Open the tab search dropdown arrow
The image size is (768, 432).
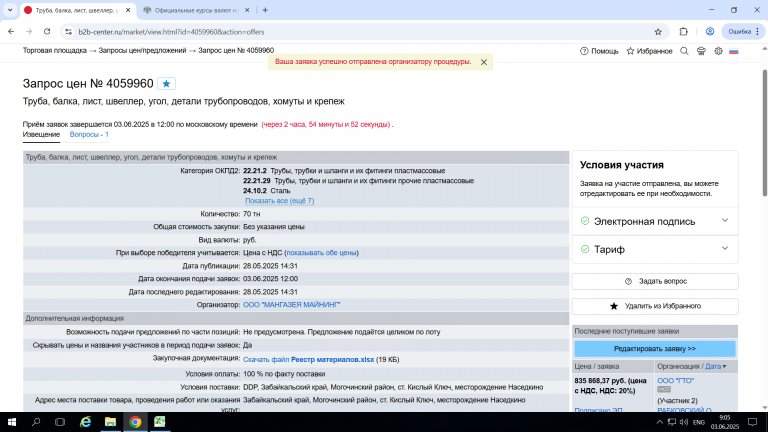point(10,10)
